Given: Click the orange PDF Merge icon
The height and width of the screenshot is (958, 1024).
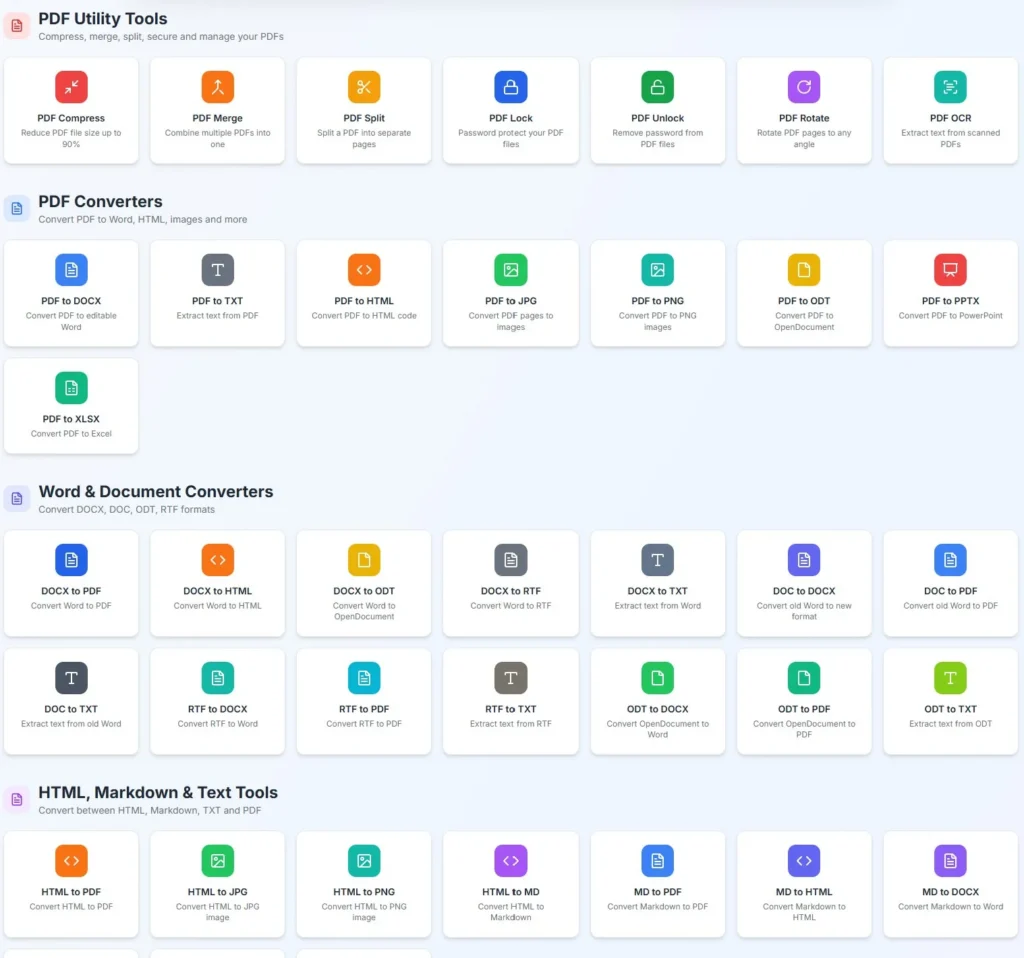Looking at the screenshot, I should click(x=217, y=87).
